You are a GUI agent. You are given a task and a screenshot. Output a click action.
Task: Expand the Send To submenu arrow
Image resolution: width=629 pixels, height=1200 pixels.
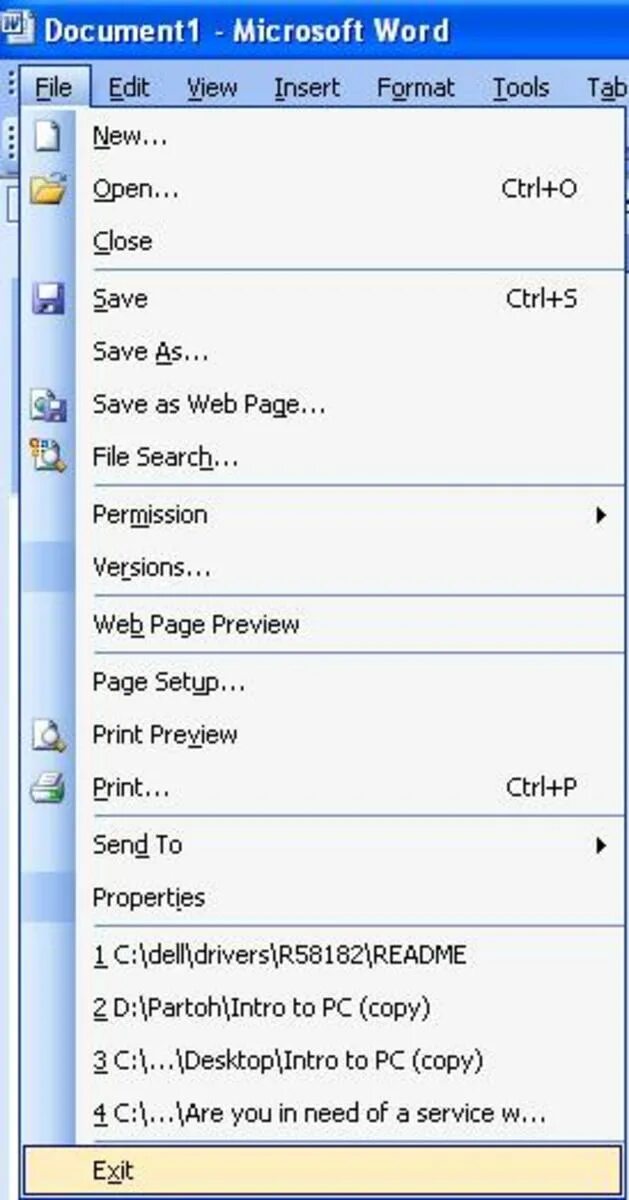600,845
